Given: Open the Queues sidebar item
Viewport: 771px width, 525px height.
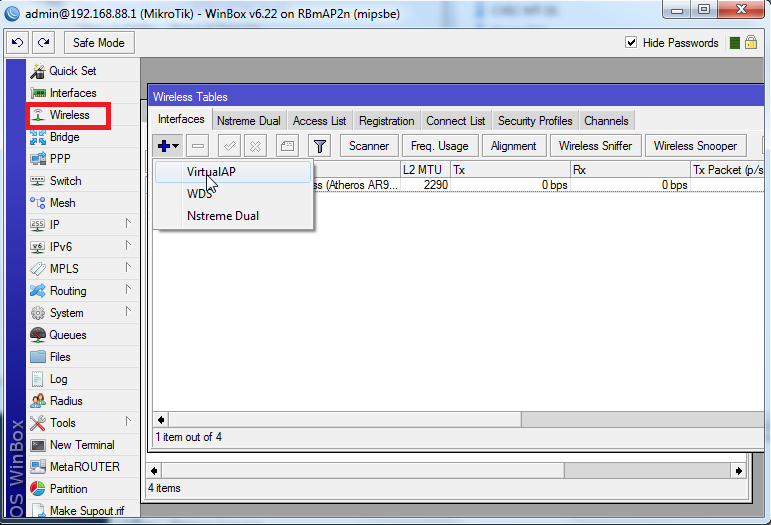Looking at the screenshot, I should (x=67, y=335).
